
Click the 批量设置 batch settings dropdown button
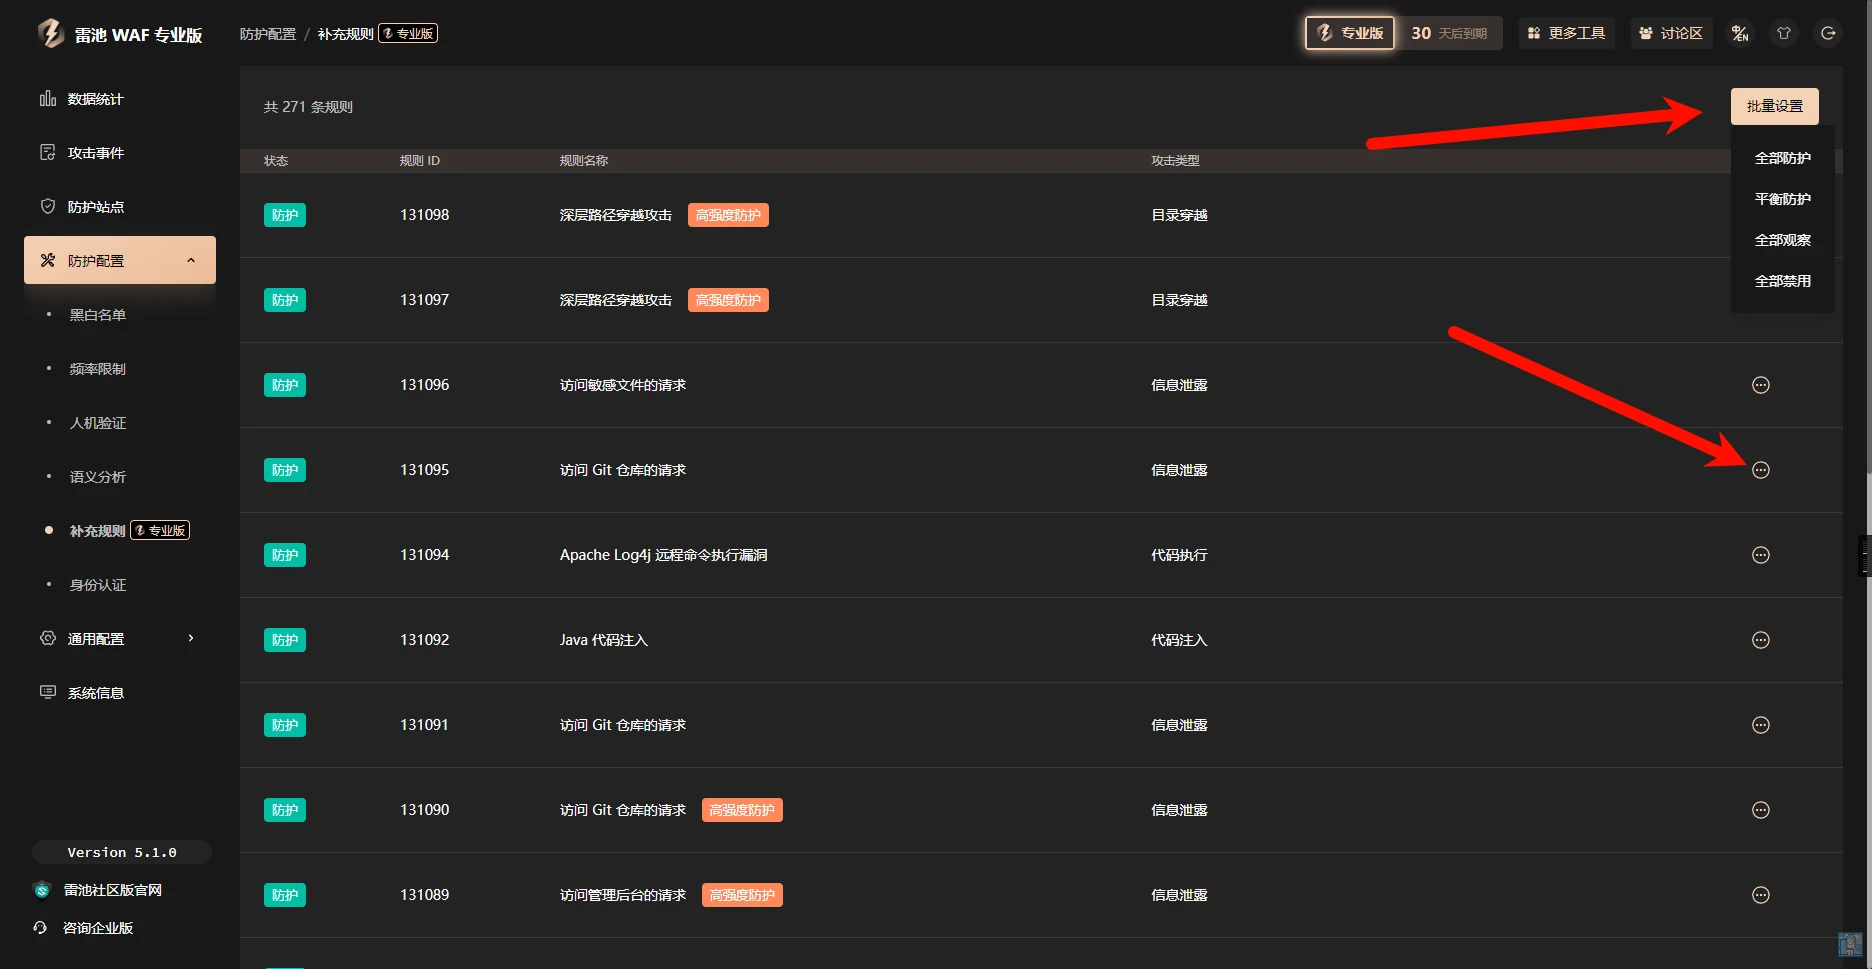tap(1774, 106)
